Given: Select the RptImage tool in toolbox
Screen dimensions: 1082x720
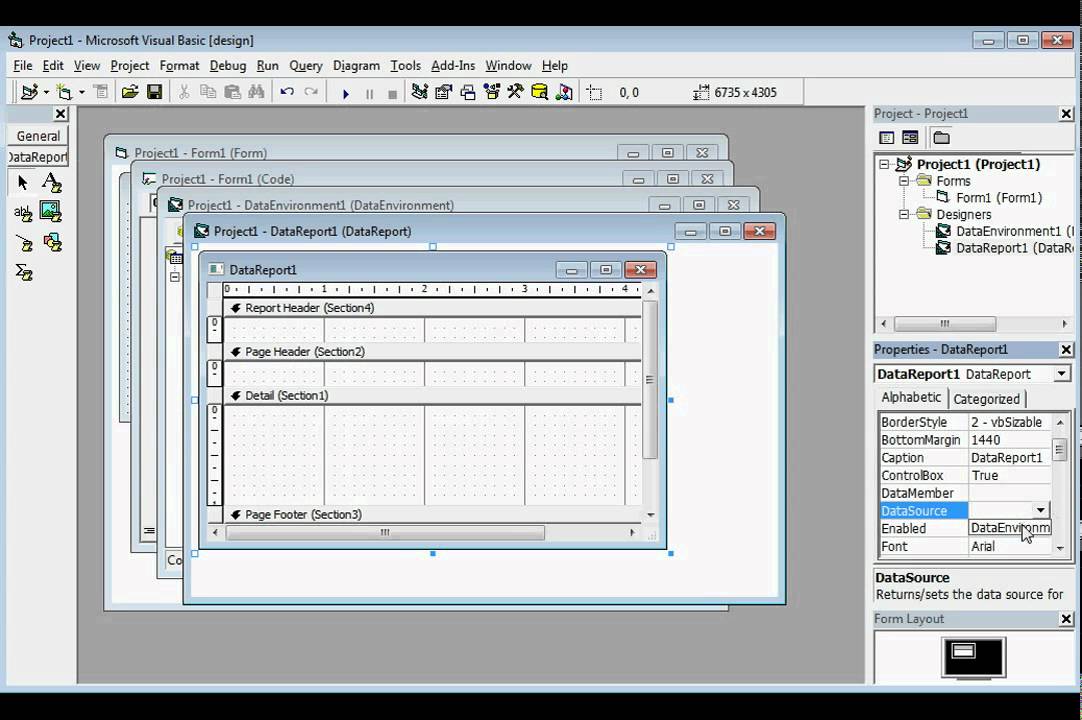Looking at the screenshot, I should (x=51, y=211).
